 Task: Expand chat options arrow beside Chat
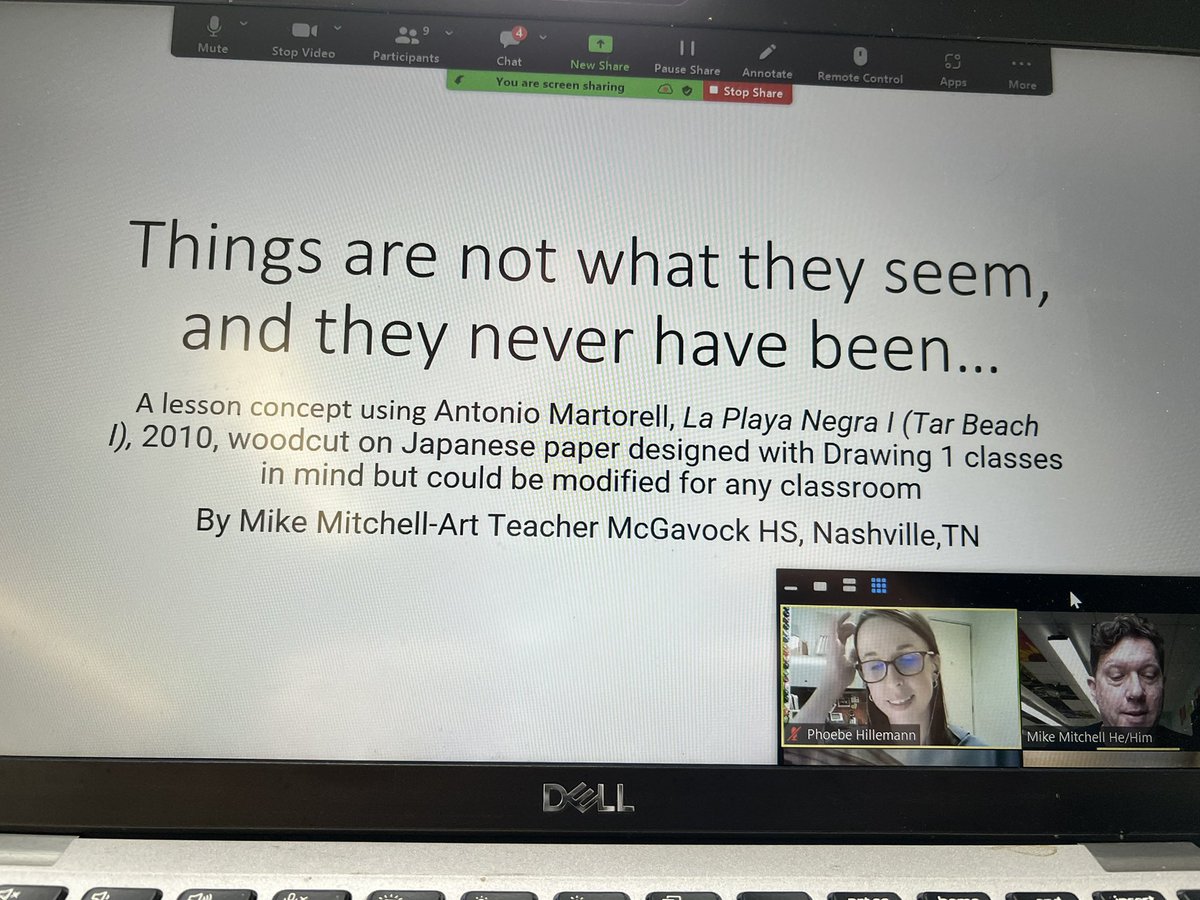coord(543,37)
